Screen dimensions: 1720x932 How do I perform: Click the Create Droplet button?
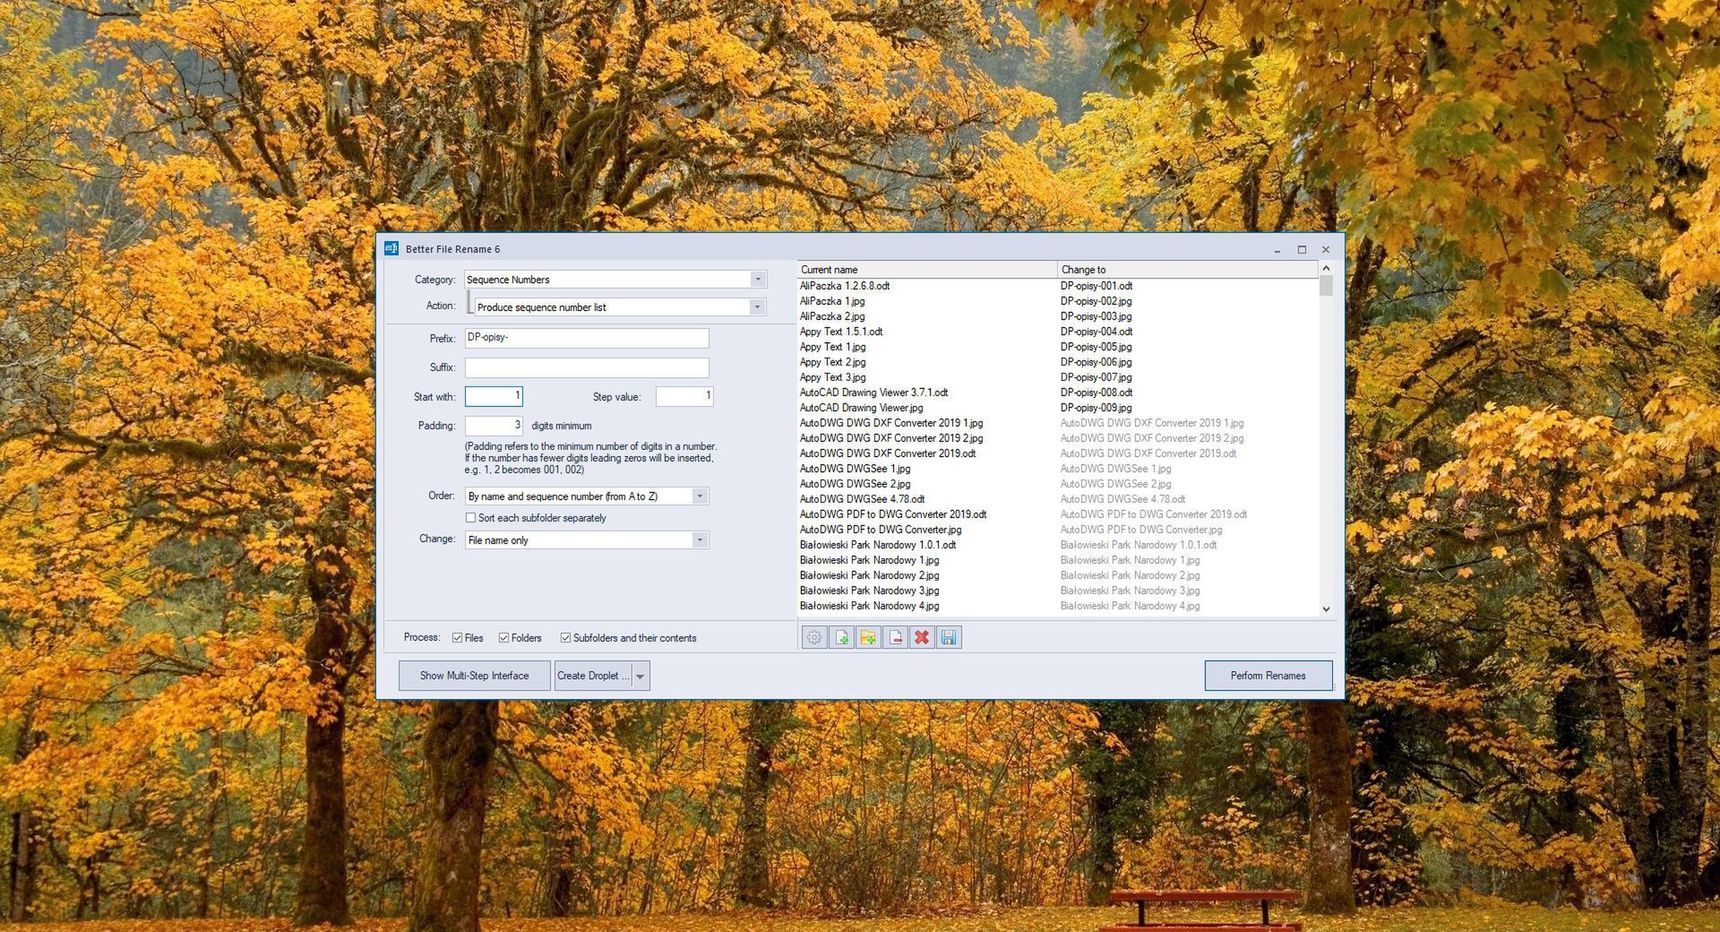point(594,676)
